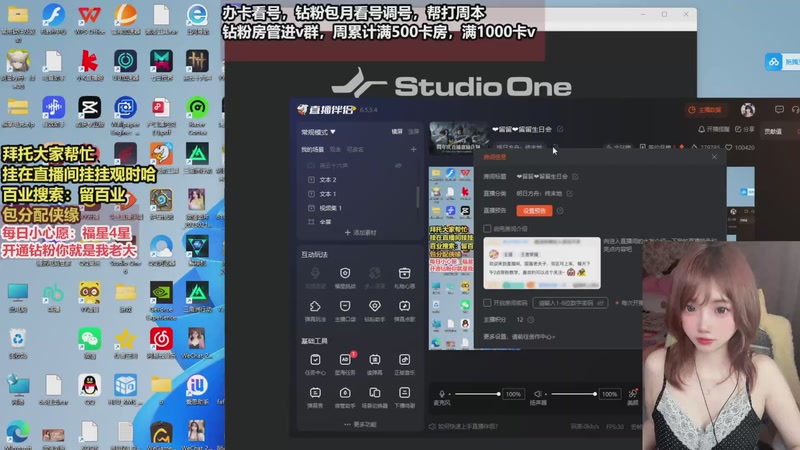
Task: Open the audio mixing settings icon
Action: coord(633,393)
